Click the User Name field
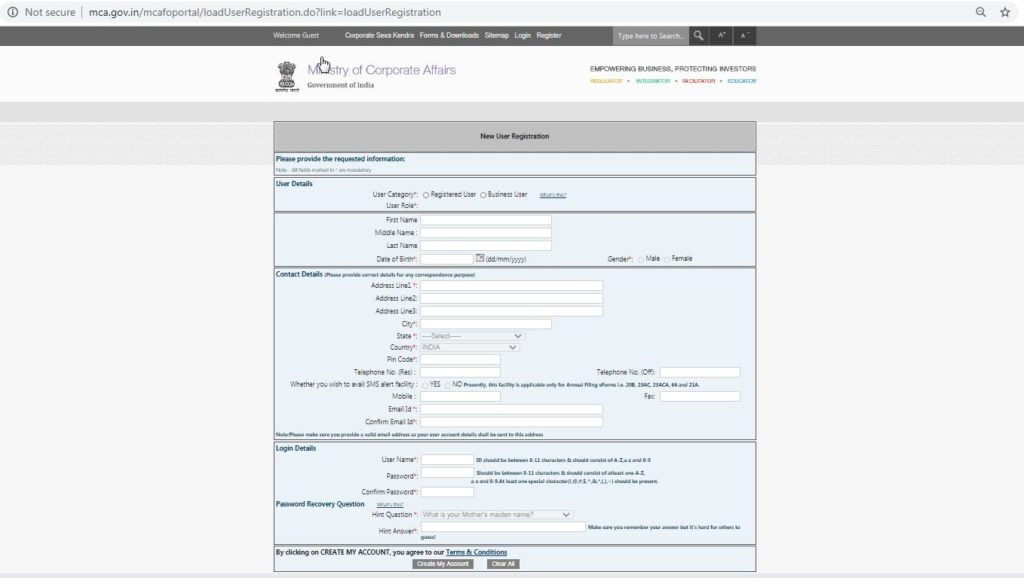 (447, 460)
